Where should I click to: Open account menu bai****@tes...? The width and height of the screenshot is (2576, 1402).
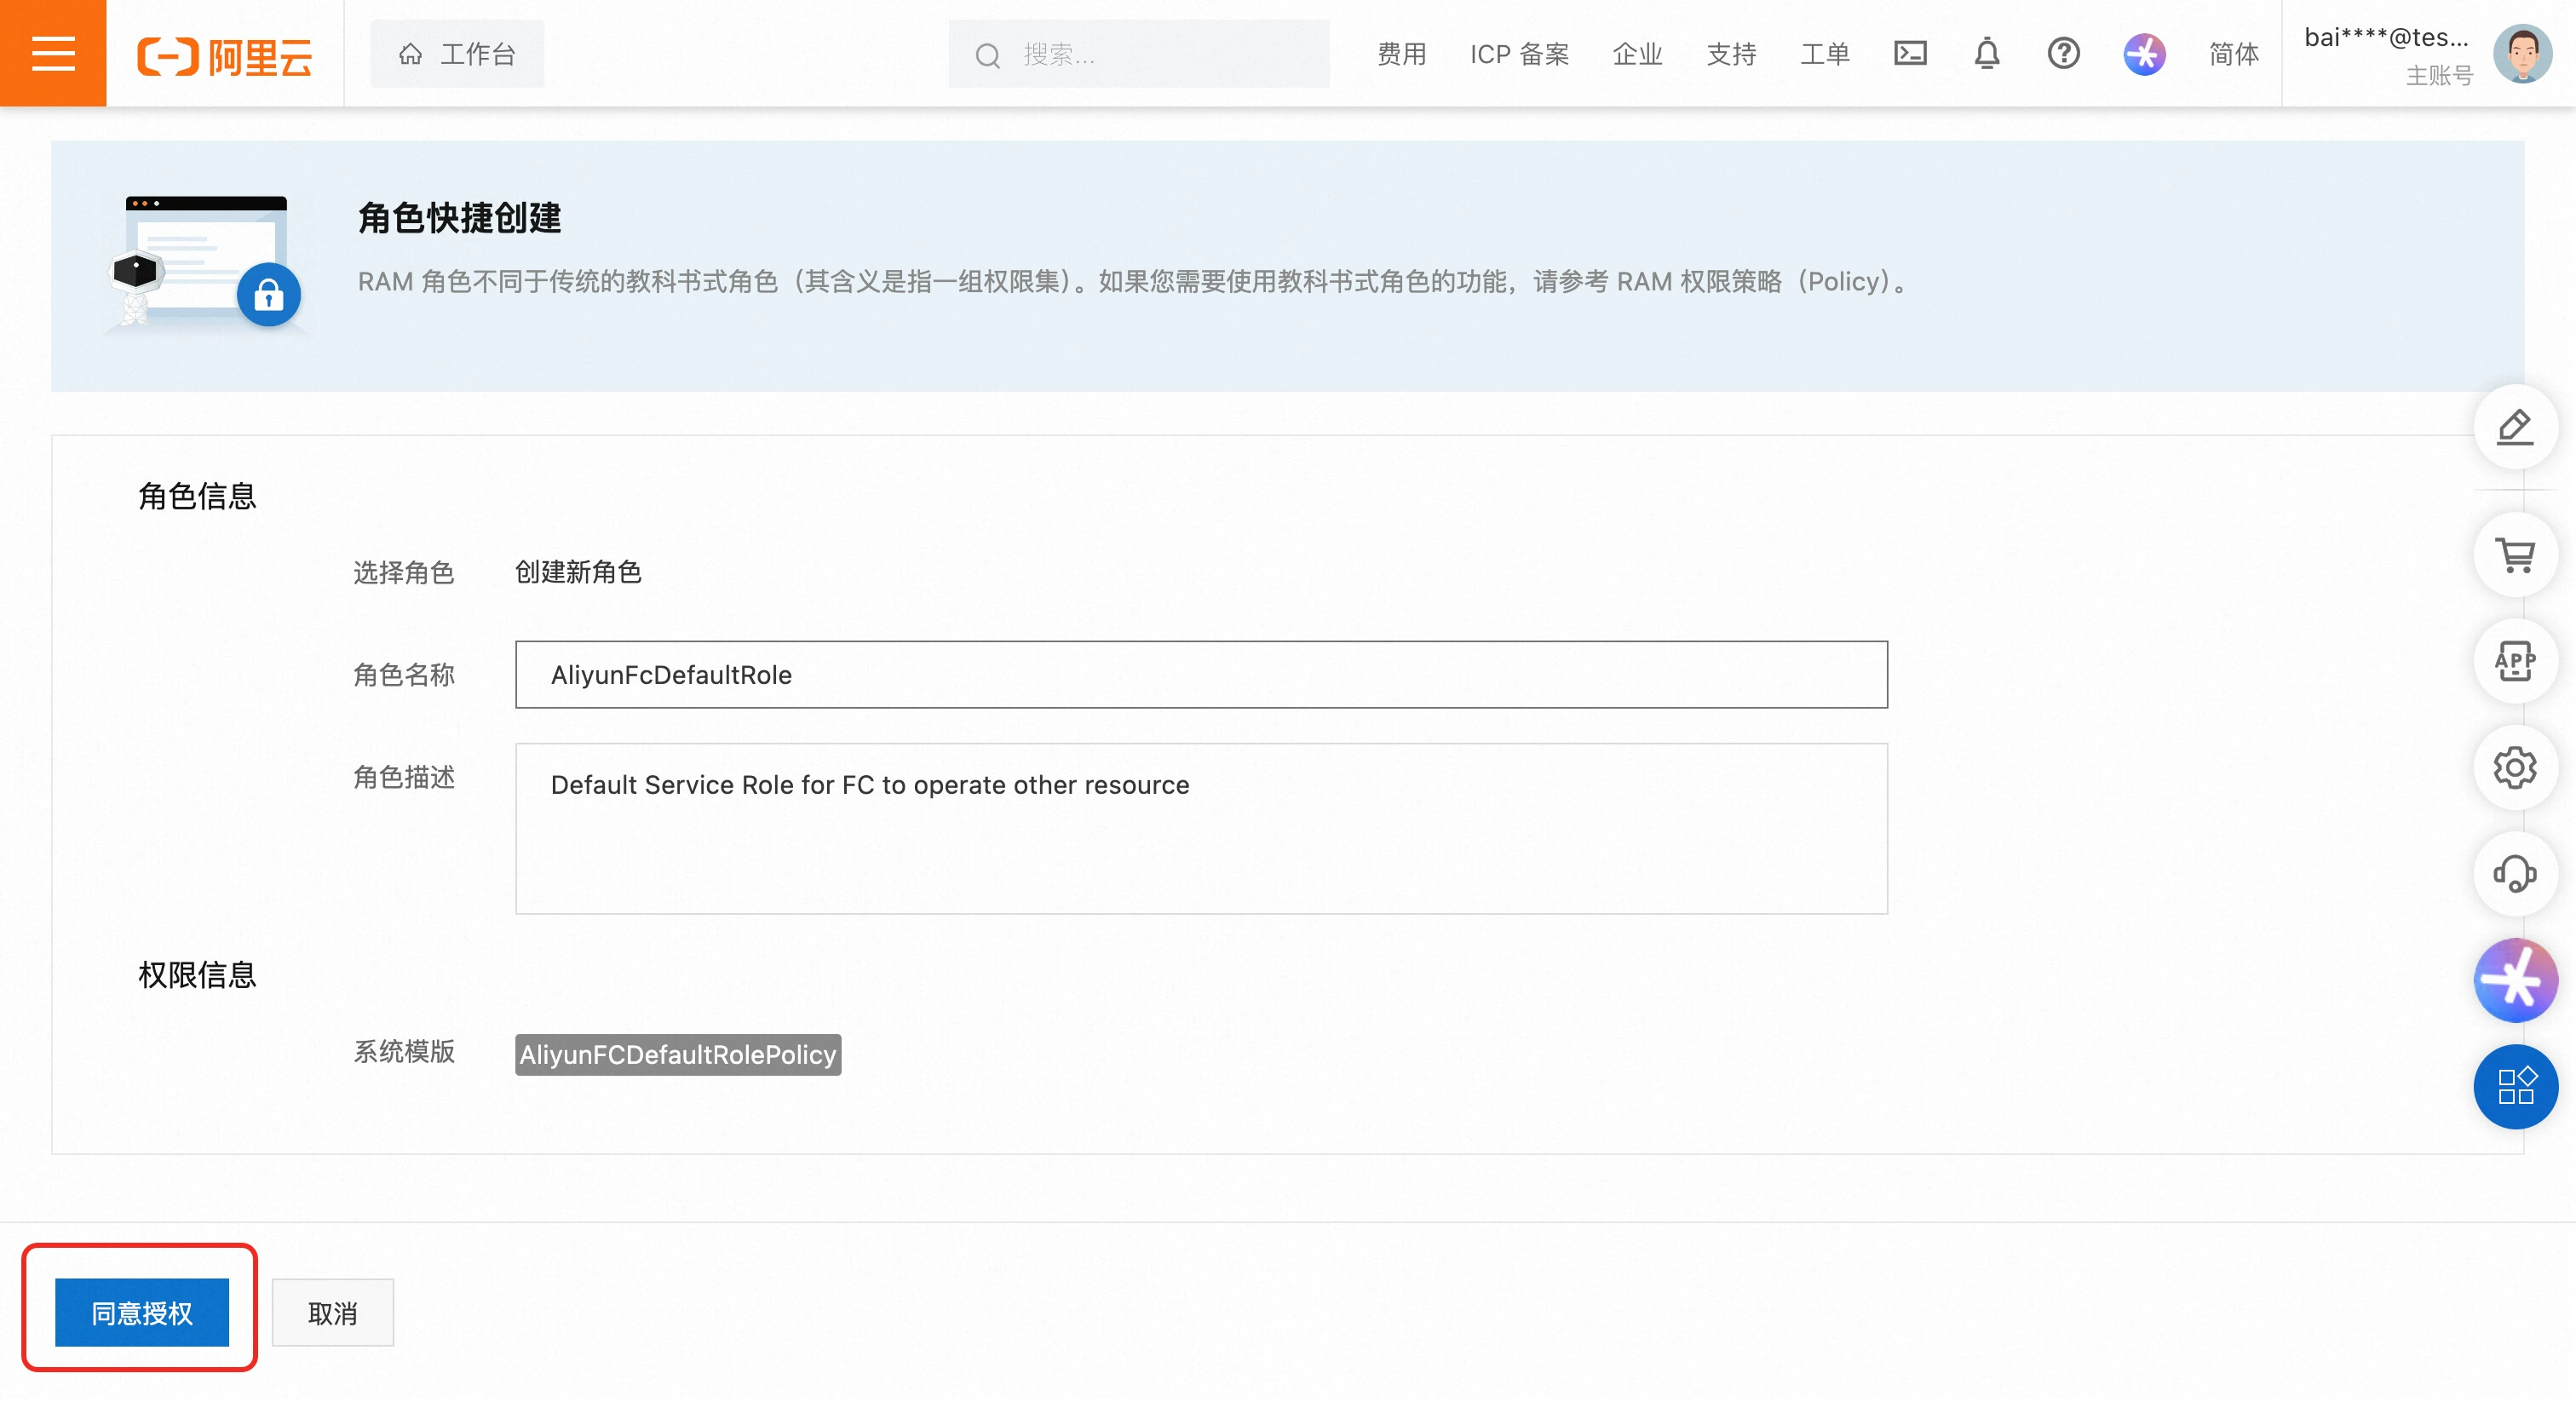(x=2387, y=38)
